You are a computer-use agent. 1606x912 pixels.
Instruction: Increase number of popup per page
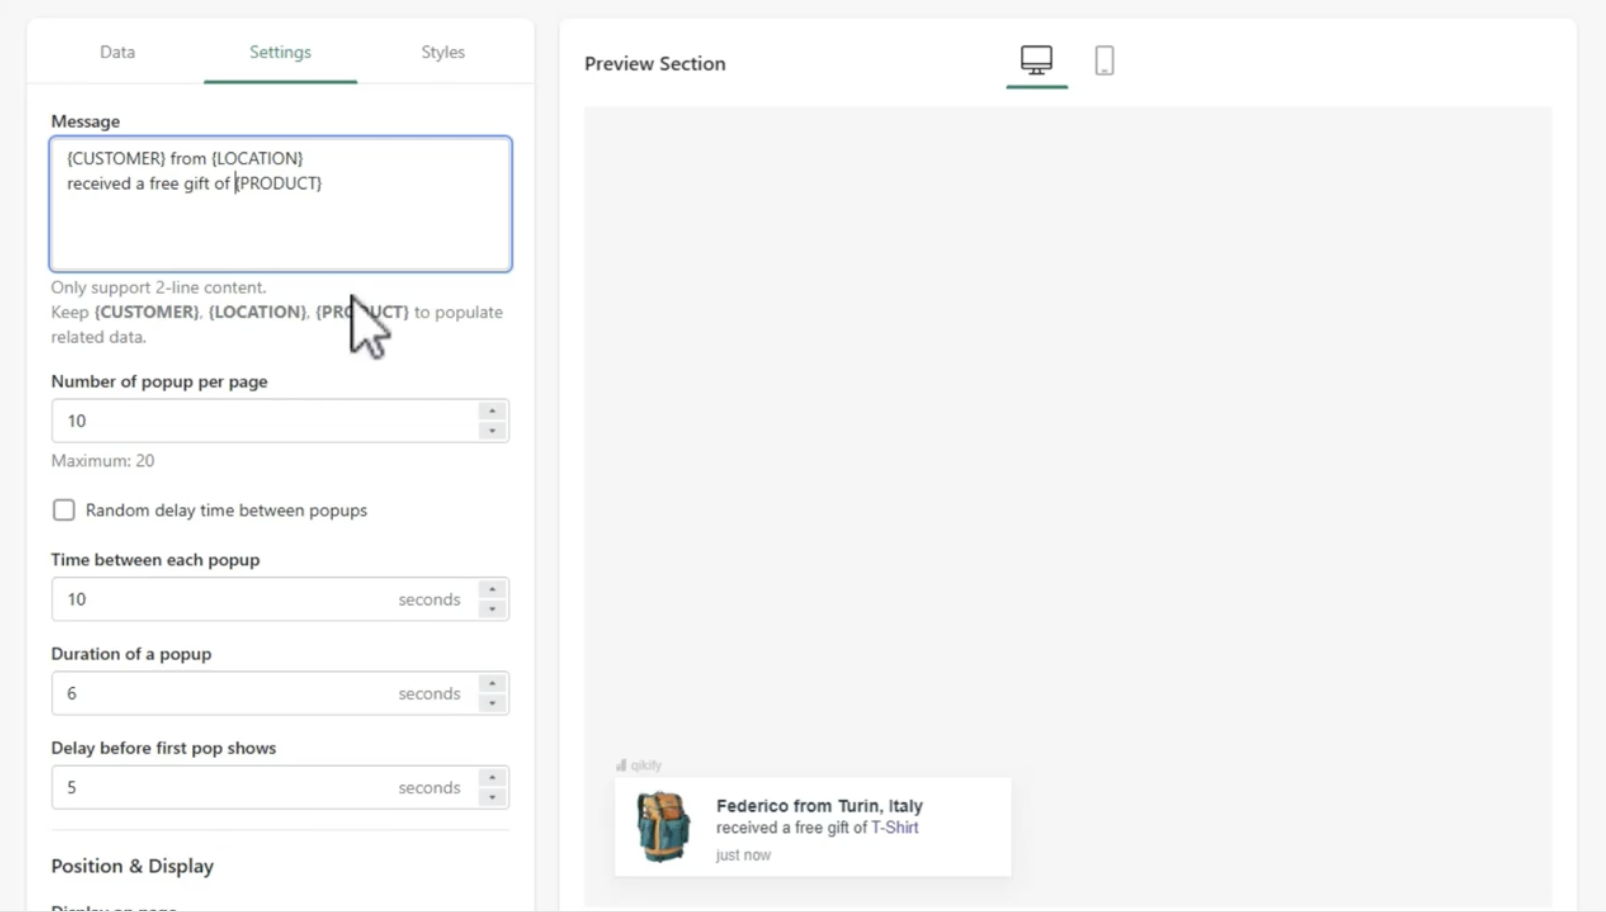tap(492, 411)
